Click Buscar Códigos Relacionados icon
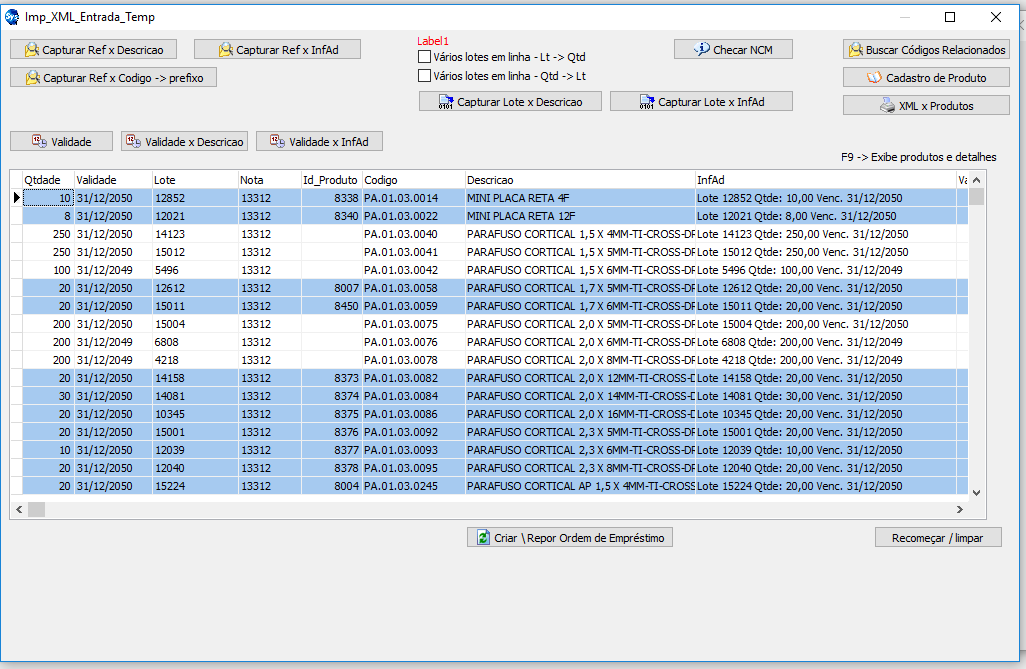The image size is (1026, 669). pyautogui.click(x=856, y=50)
